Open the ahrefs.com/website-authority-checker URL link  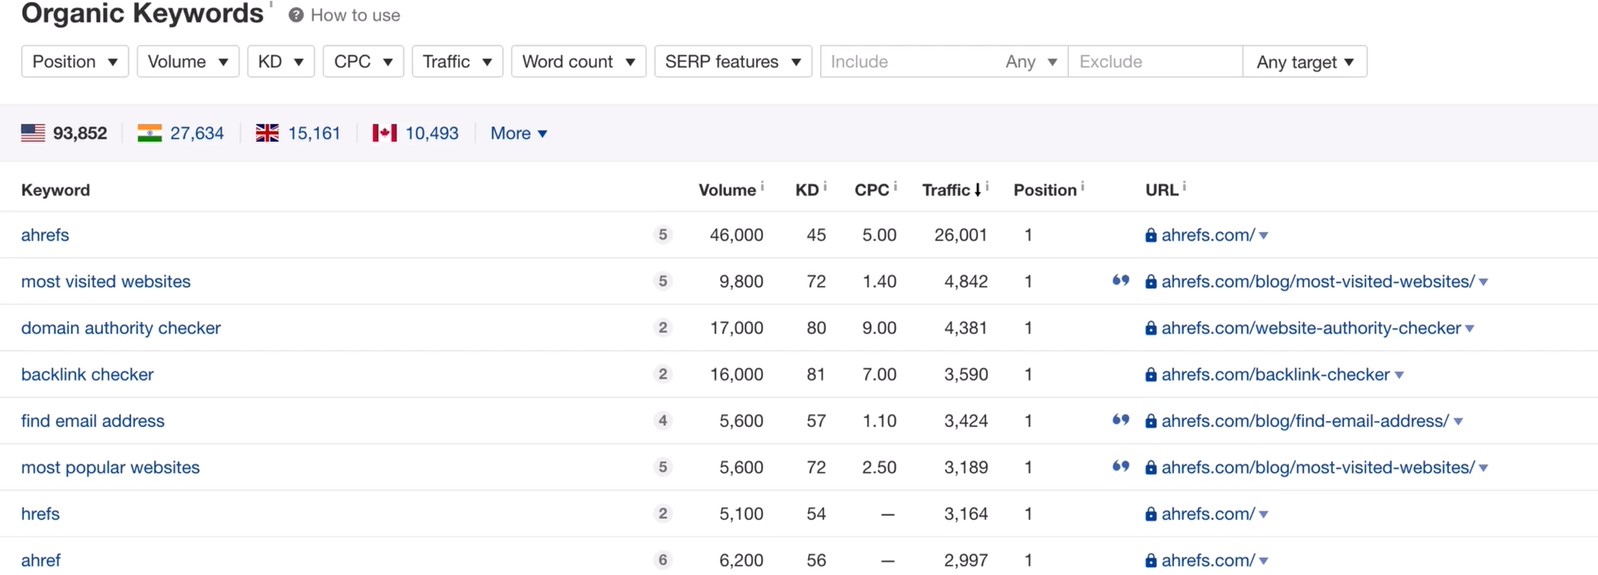click(1310, 328)
